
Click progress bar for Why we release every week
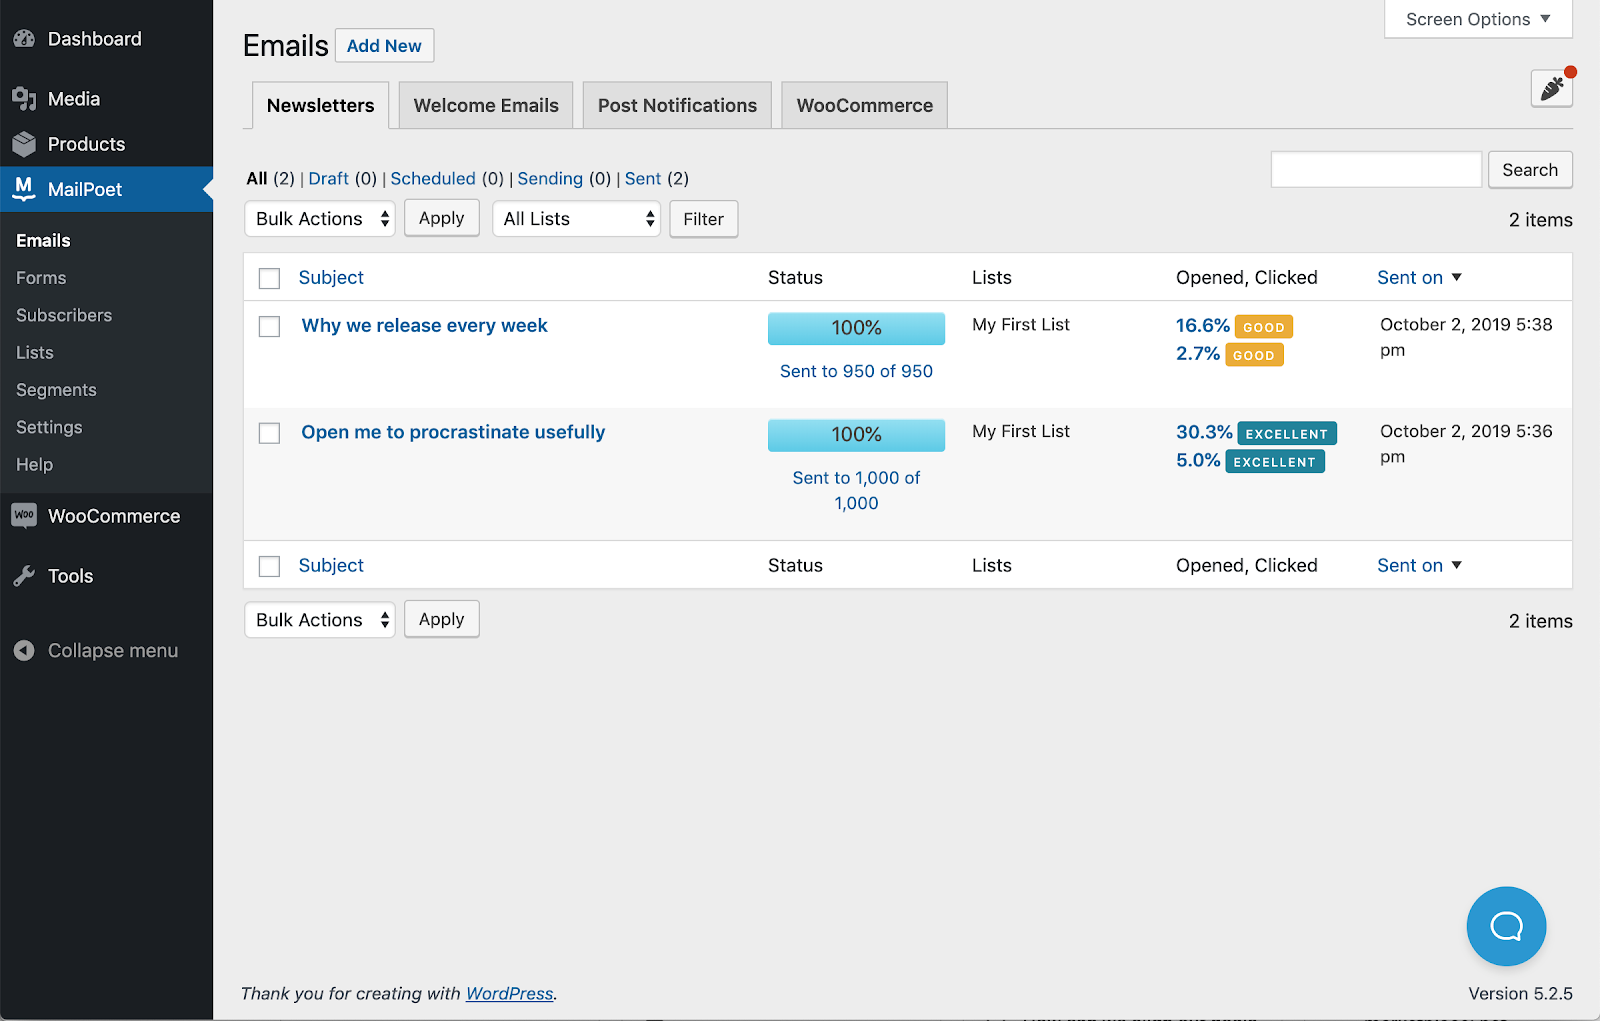coord(856,328)
